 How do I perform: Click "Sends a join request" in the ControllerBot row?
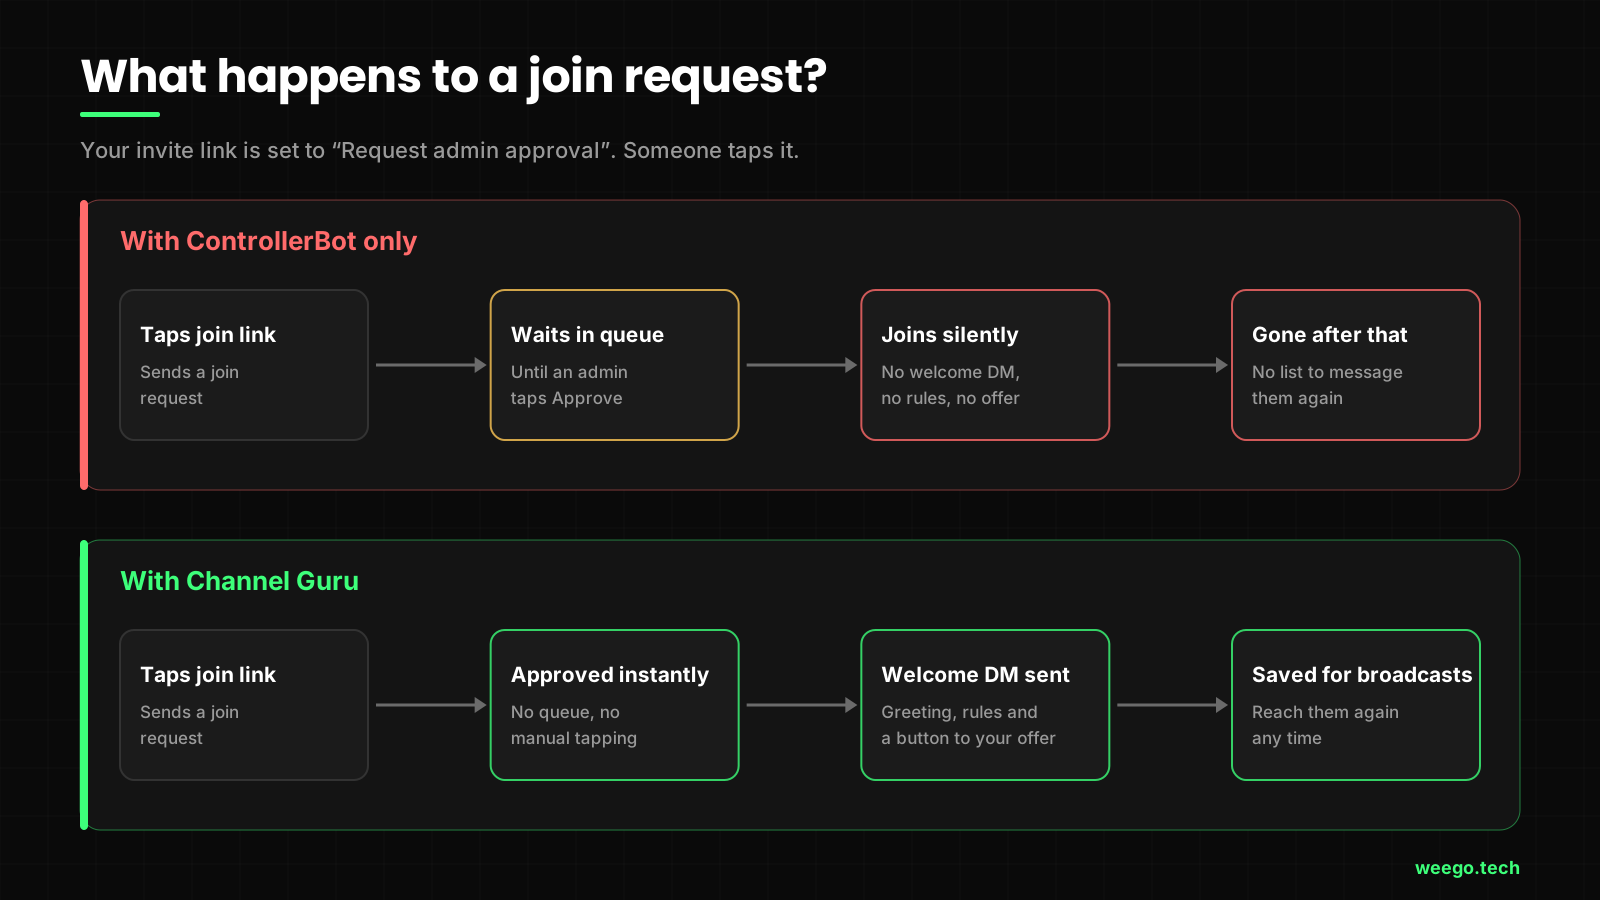point(190,385)
